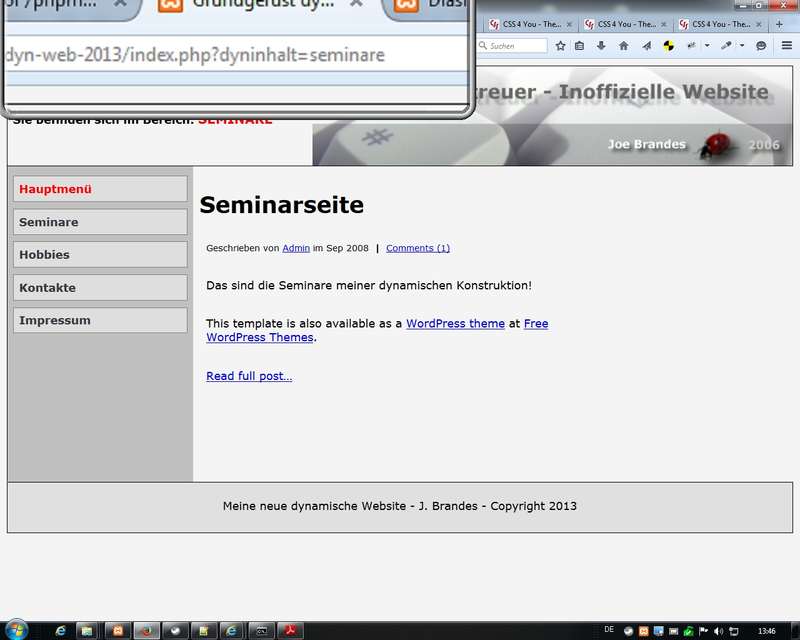
Task: Follow the Admin author link
Action: tap(296, 248)
